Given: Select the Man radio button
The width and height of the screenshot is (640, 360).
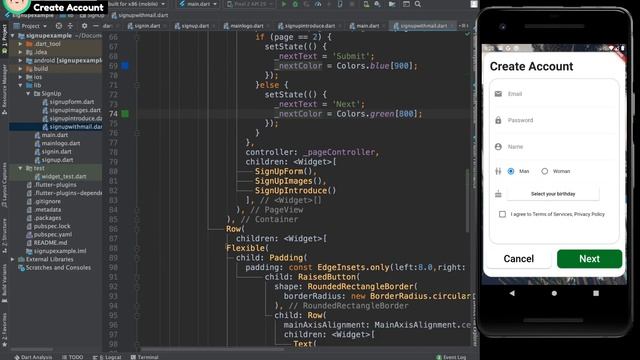Looking at the screenshot, I should pyautogui.click(x=511, y=171).
